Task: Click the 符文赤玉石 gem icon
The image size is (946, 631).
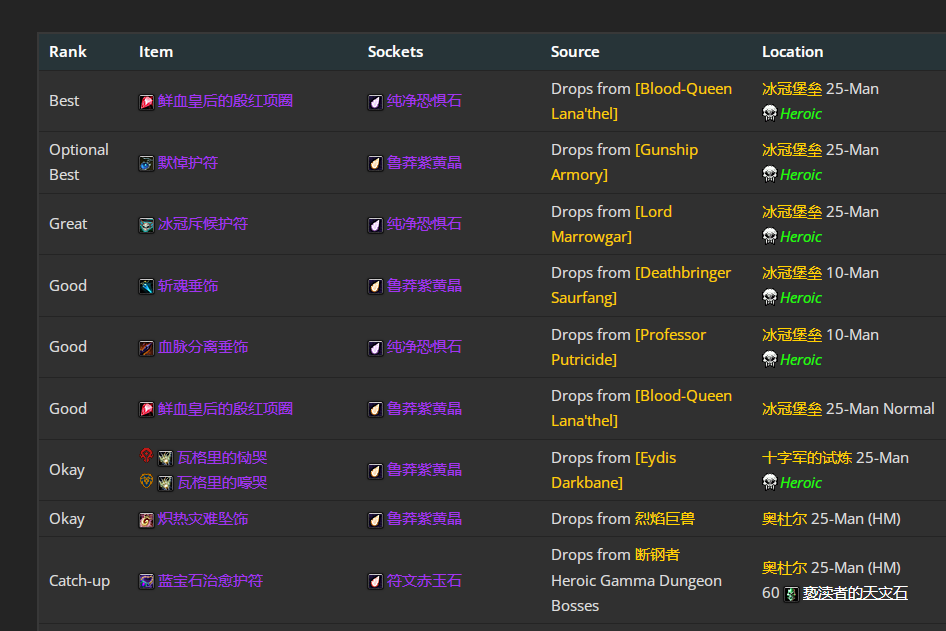Action: tap(375, 581)
